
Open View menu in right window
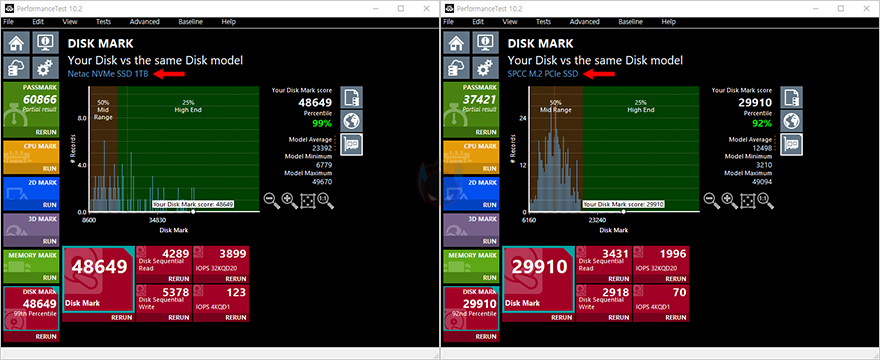[x=510, y=22]
